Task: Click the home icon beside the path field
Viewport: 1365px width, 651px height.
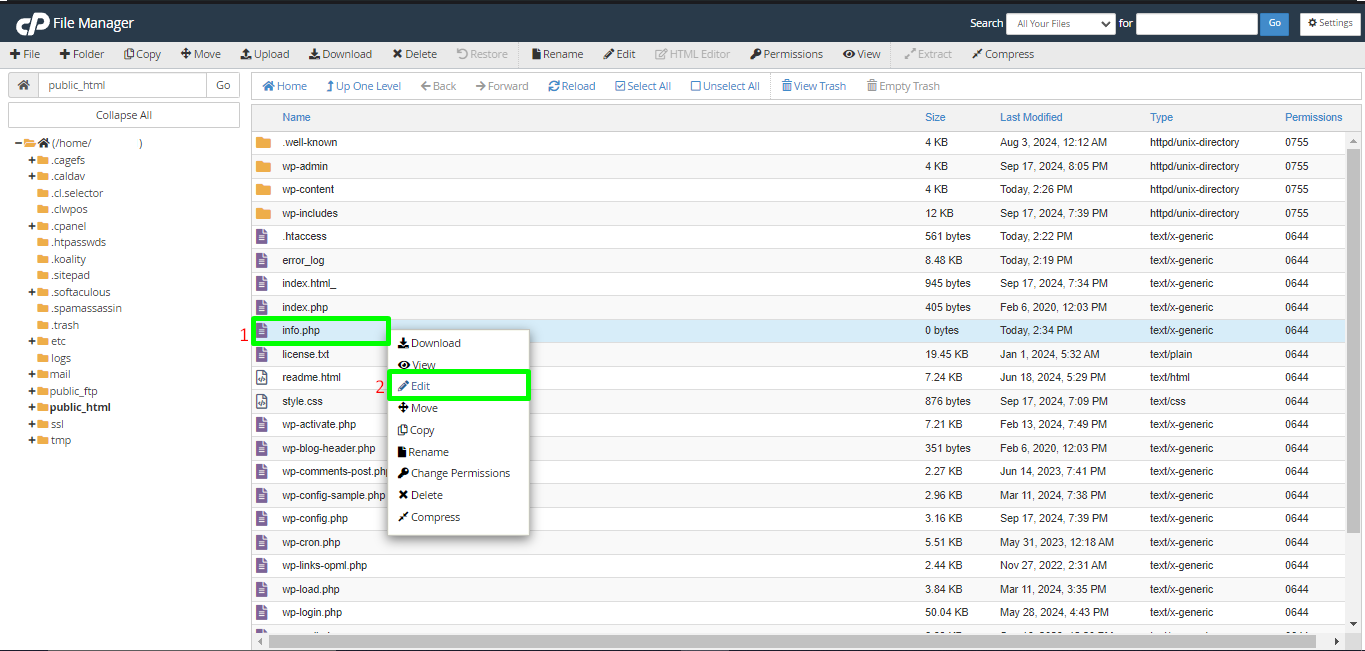Action: [x=22, y=85]
